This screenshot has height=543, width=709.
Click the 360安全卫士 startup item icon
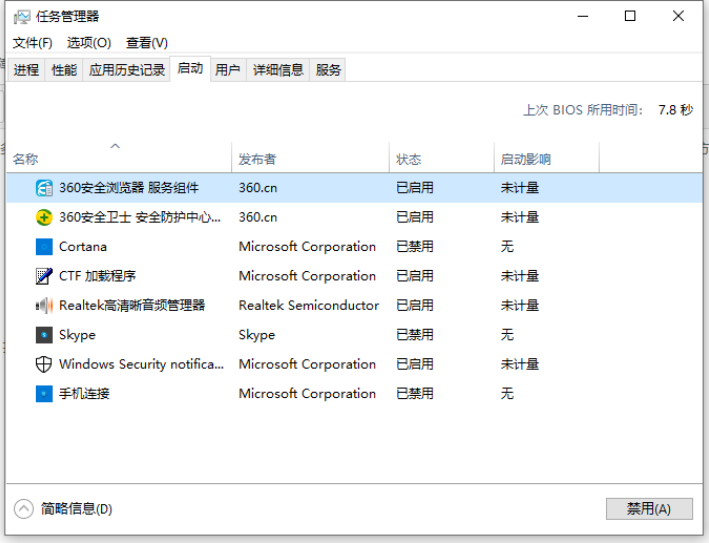click(44, 217)
